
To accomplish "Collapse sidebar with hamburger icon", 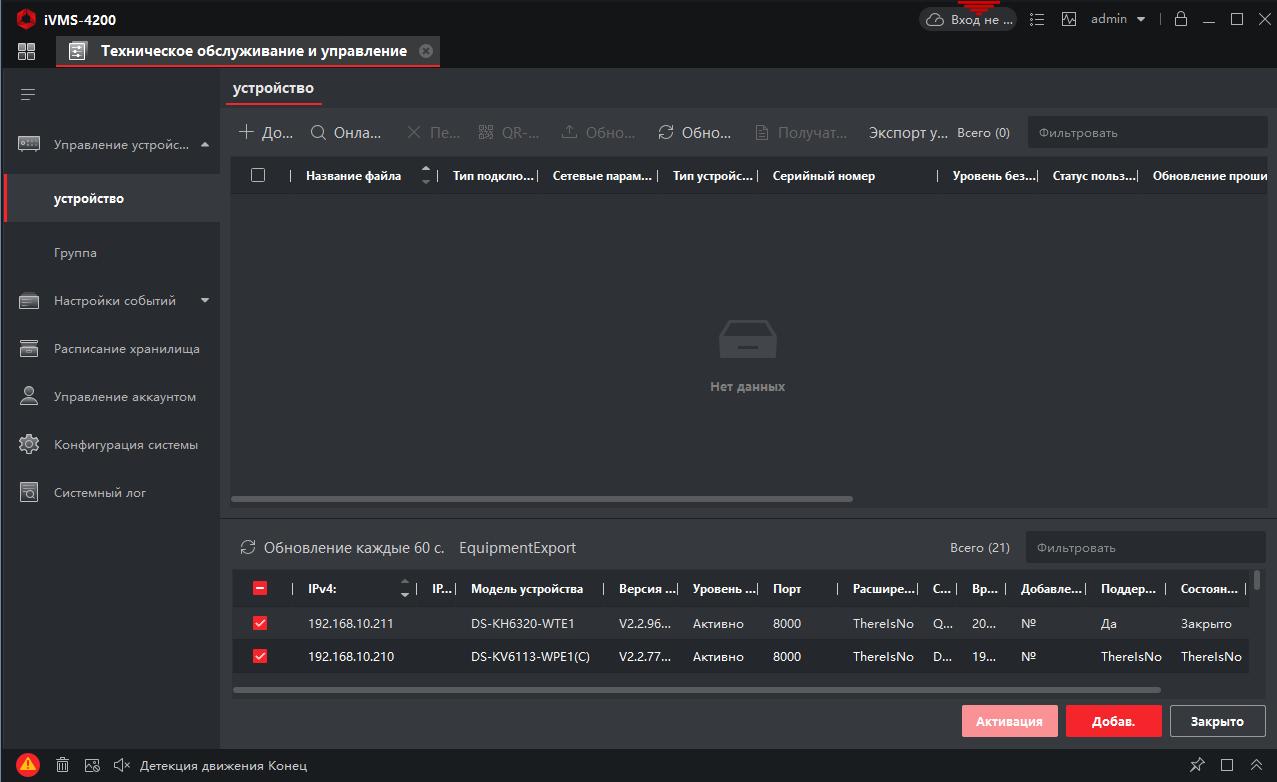I will point(28,95).
